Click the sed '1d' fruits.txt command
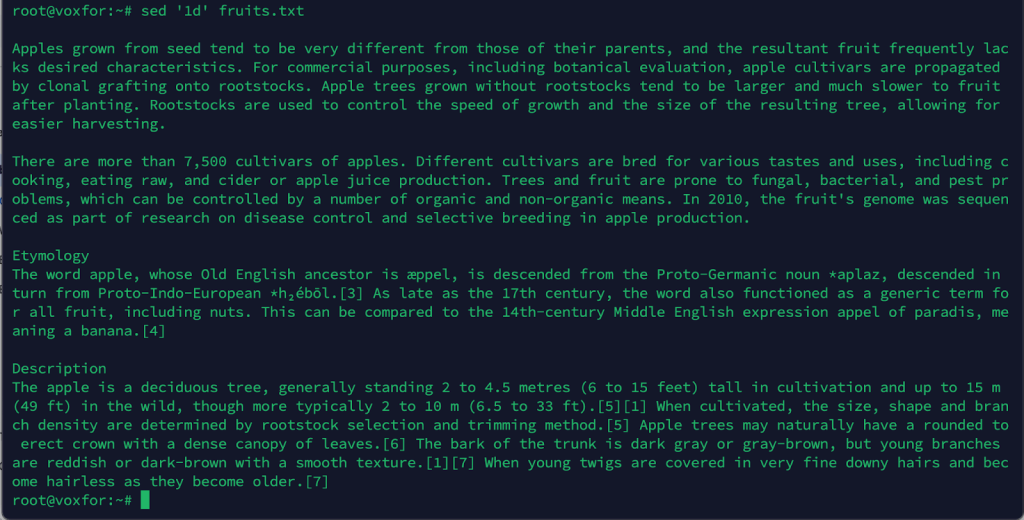Viewport: 1024px width, 520px height. point(223,11)
